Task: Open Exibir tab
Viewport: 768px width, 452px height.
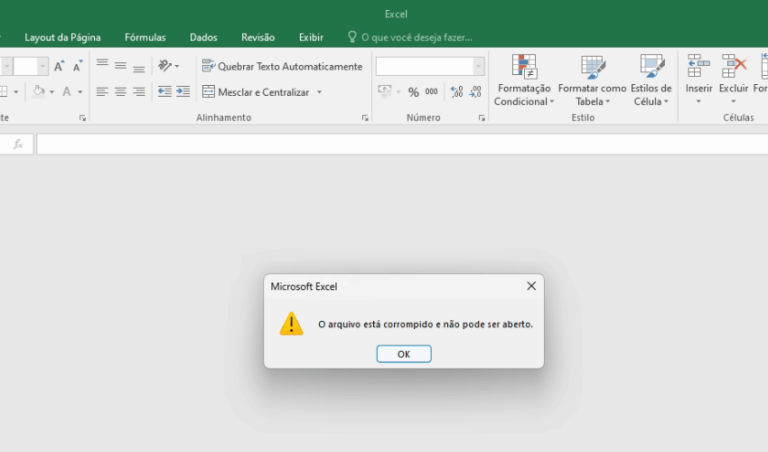Action: 311,37
